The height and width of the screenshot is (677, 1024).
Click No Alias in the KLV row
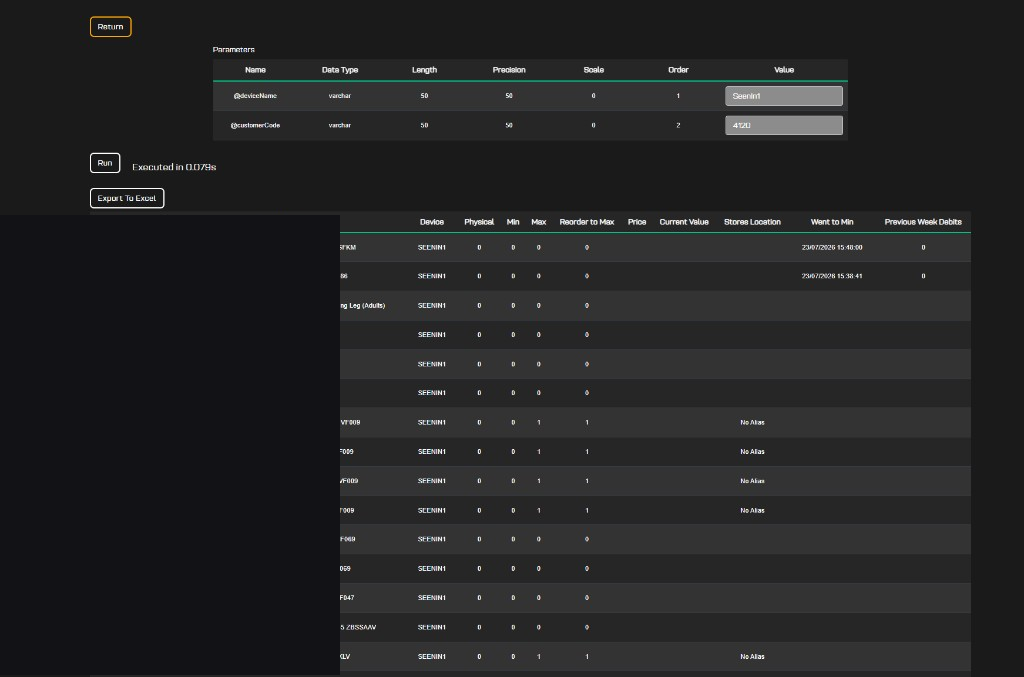(752, 657)
